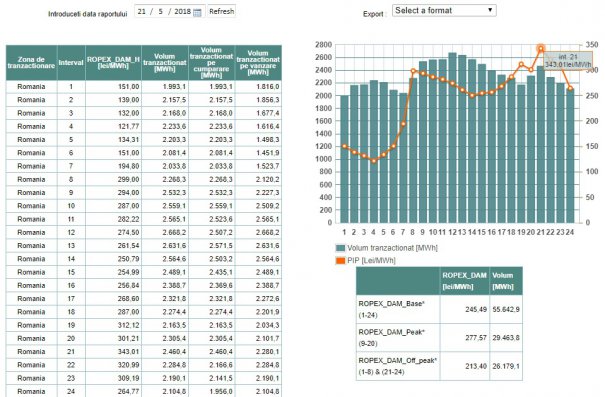Click the Interval column header
Viewport: 605px width, 397px height.
coord(71,63)
